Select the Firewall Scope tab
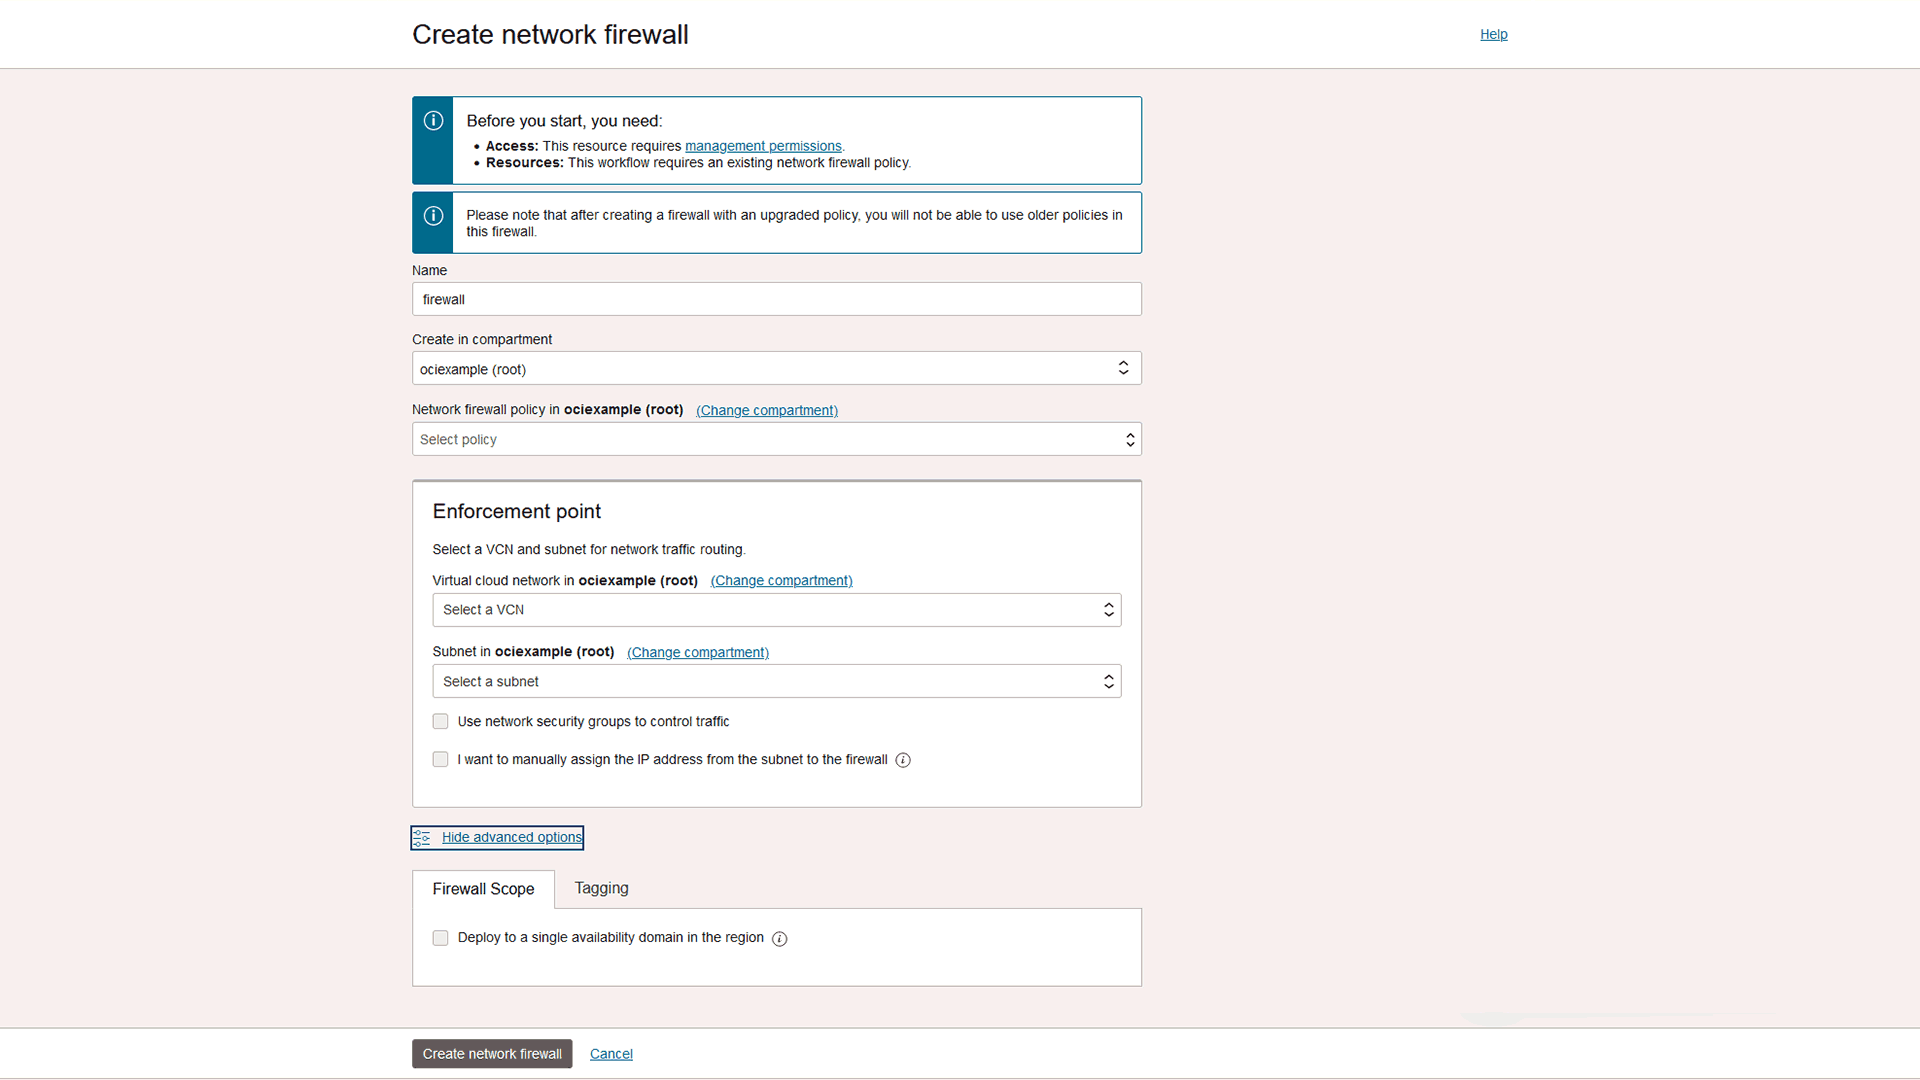Screen dimensions: 1920x1080 [483, 888]
